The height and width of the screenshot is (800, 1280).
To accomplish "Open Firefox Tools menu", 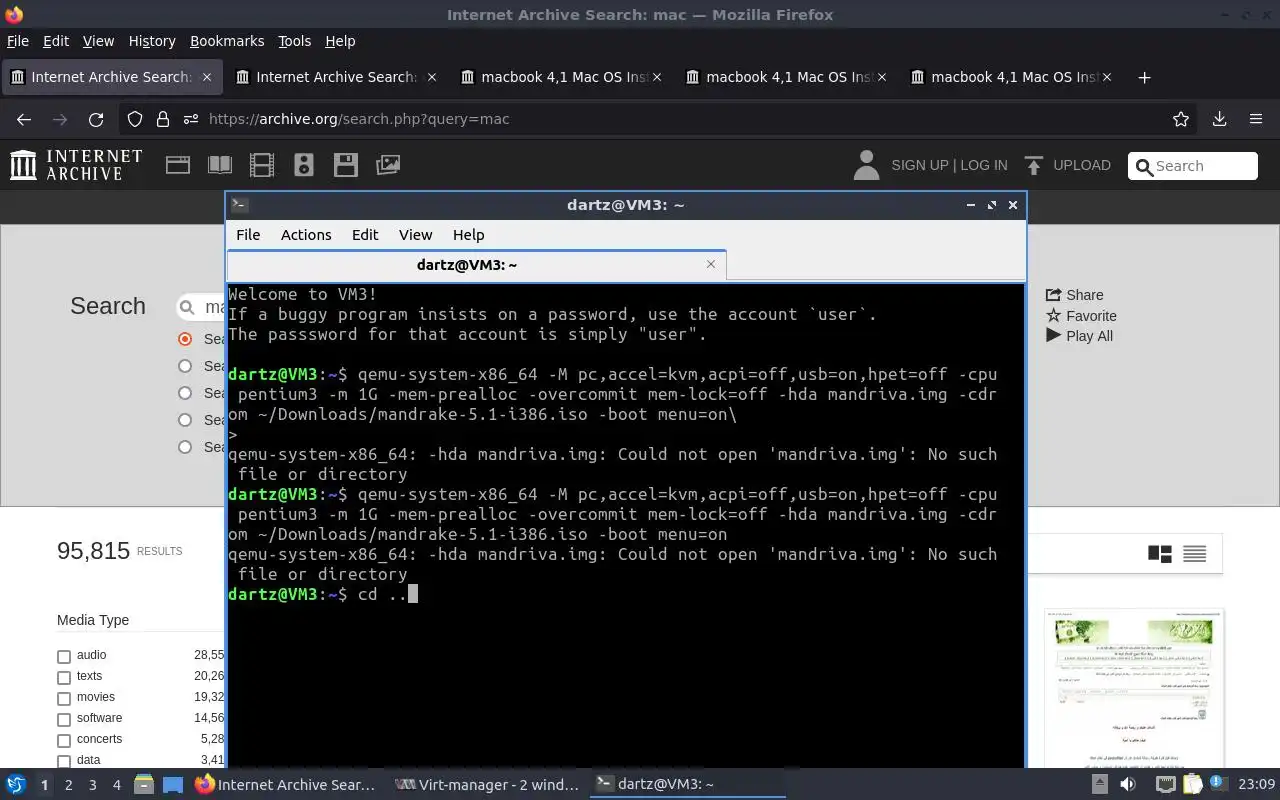I will [x=294, y=41].
